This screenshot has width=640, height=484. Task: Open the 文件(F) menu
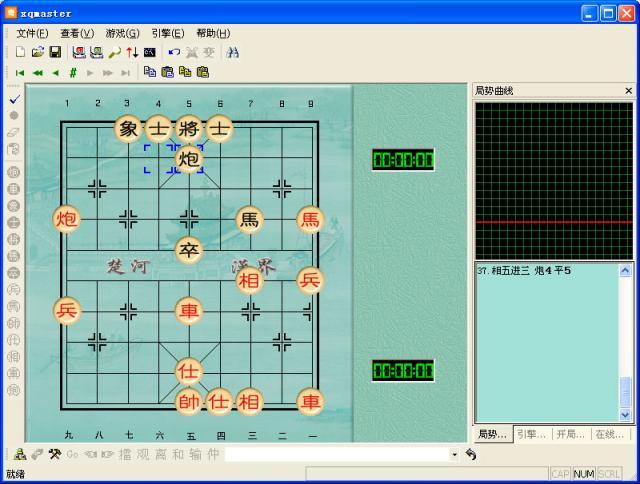tap(32, 33)
